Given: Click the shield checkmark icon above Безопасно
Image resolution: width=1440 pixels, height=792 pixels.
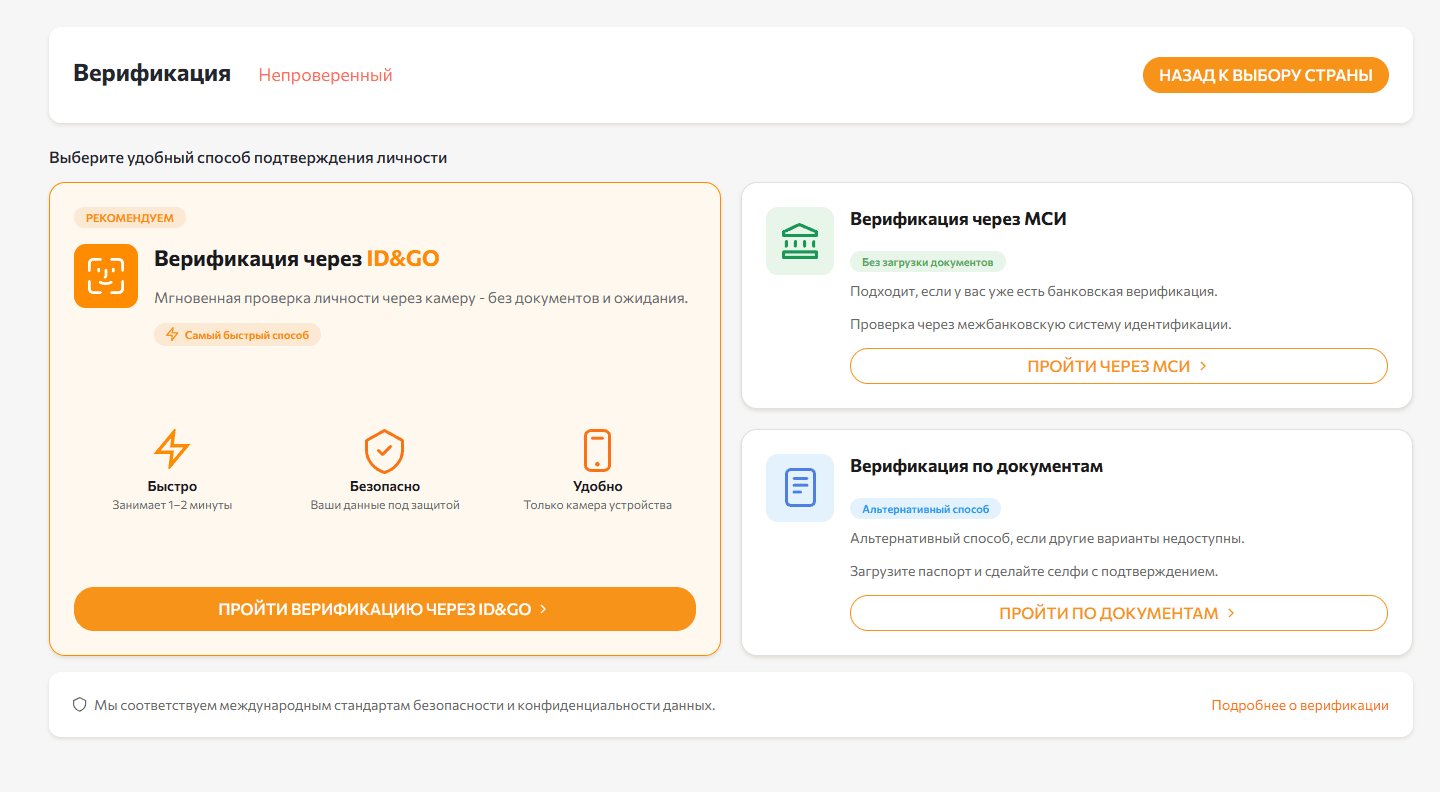Looking at the screenshot, I should click(x=384, y=451).
